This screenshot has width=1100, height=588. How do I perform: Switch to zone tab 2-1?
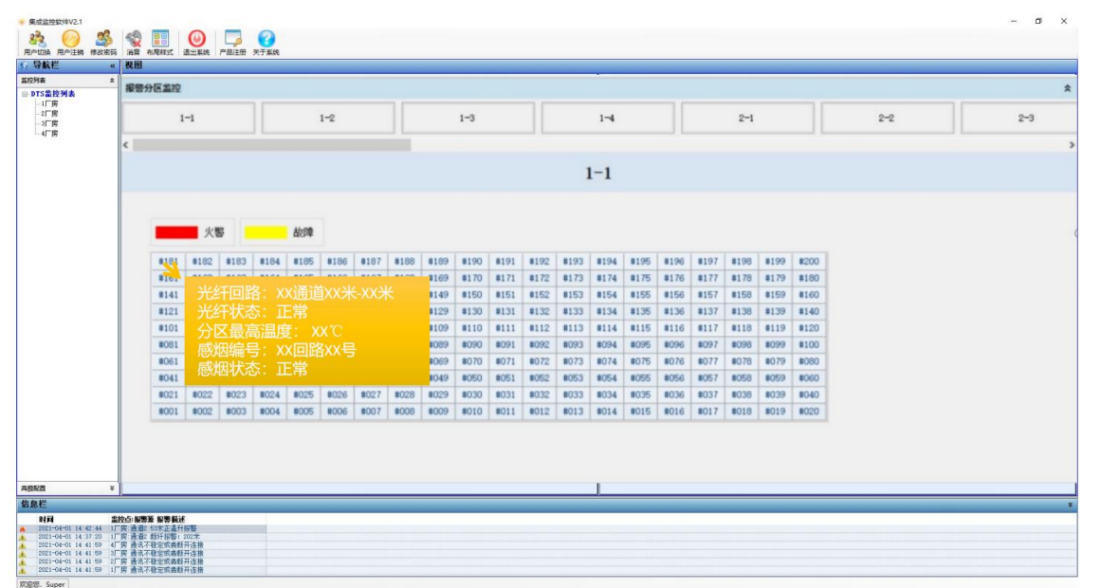[746, 118]
